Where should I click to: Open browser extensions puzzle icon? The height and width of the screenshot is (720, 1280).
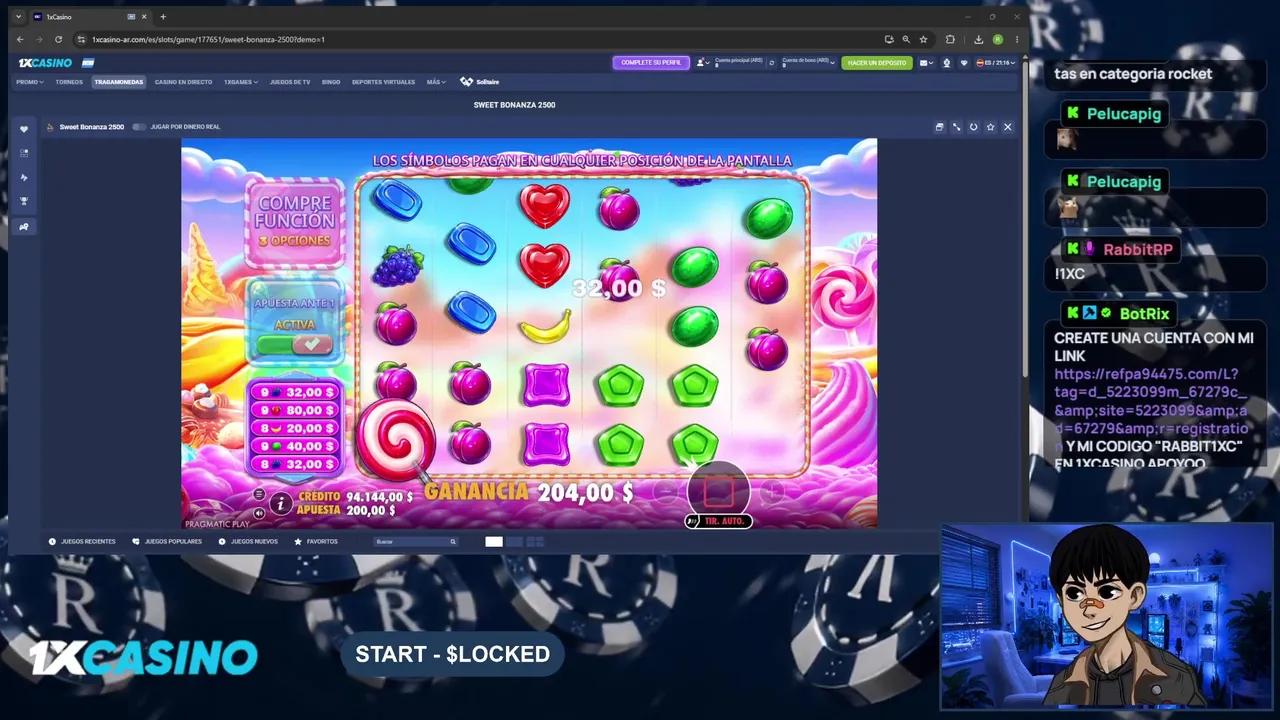tap(950, 39)
